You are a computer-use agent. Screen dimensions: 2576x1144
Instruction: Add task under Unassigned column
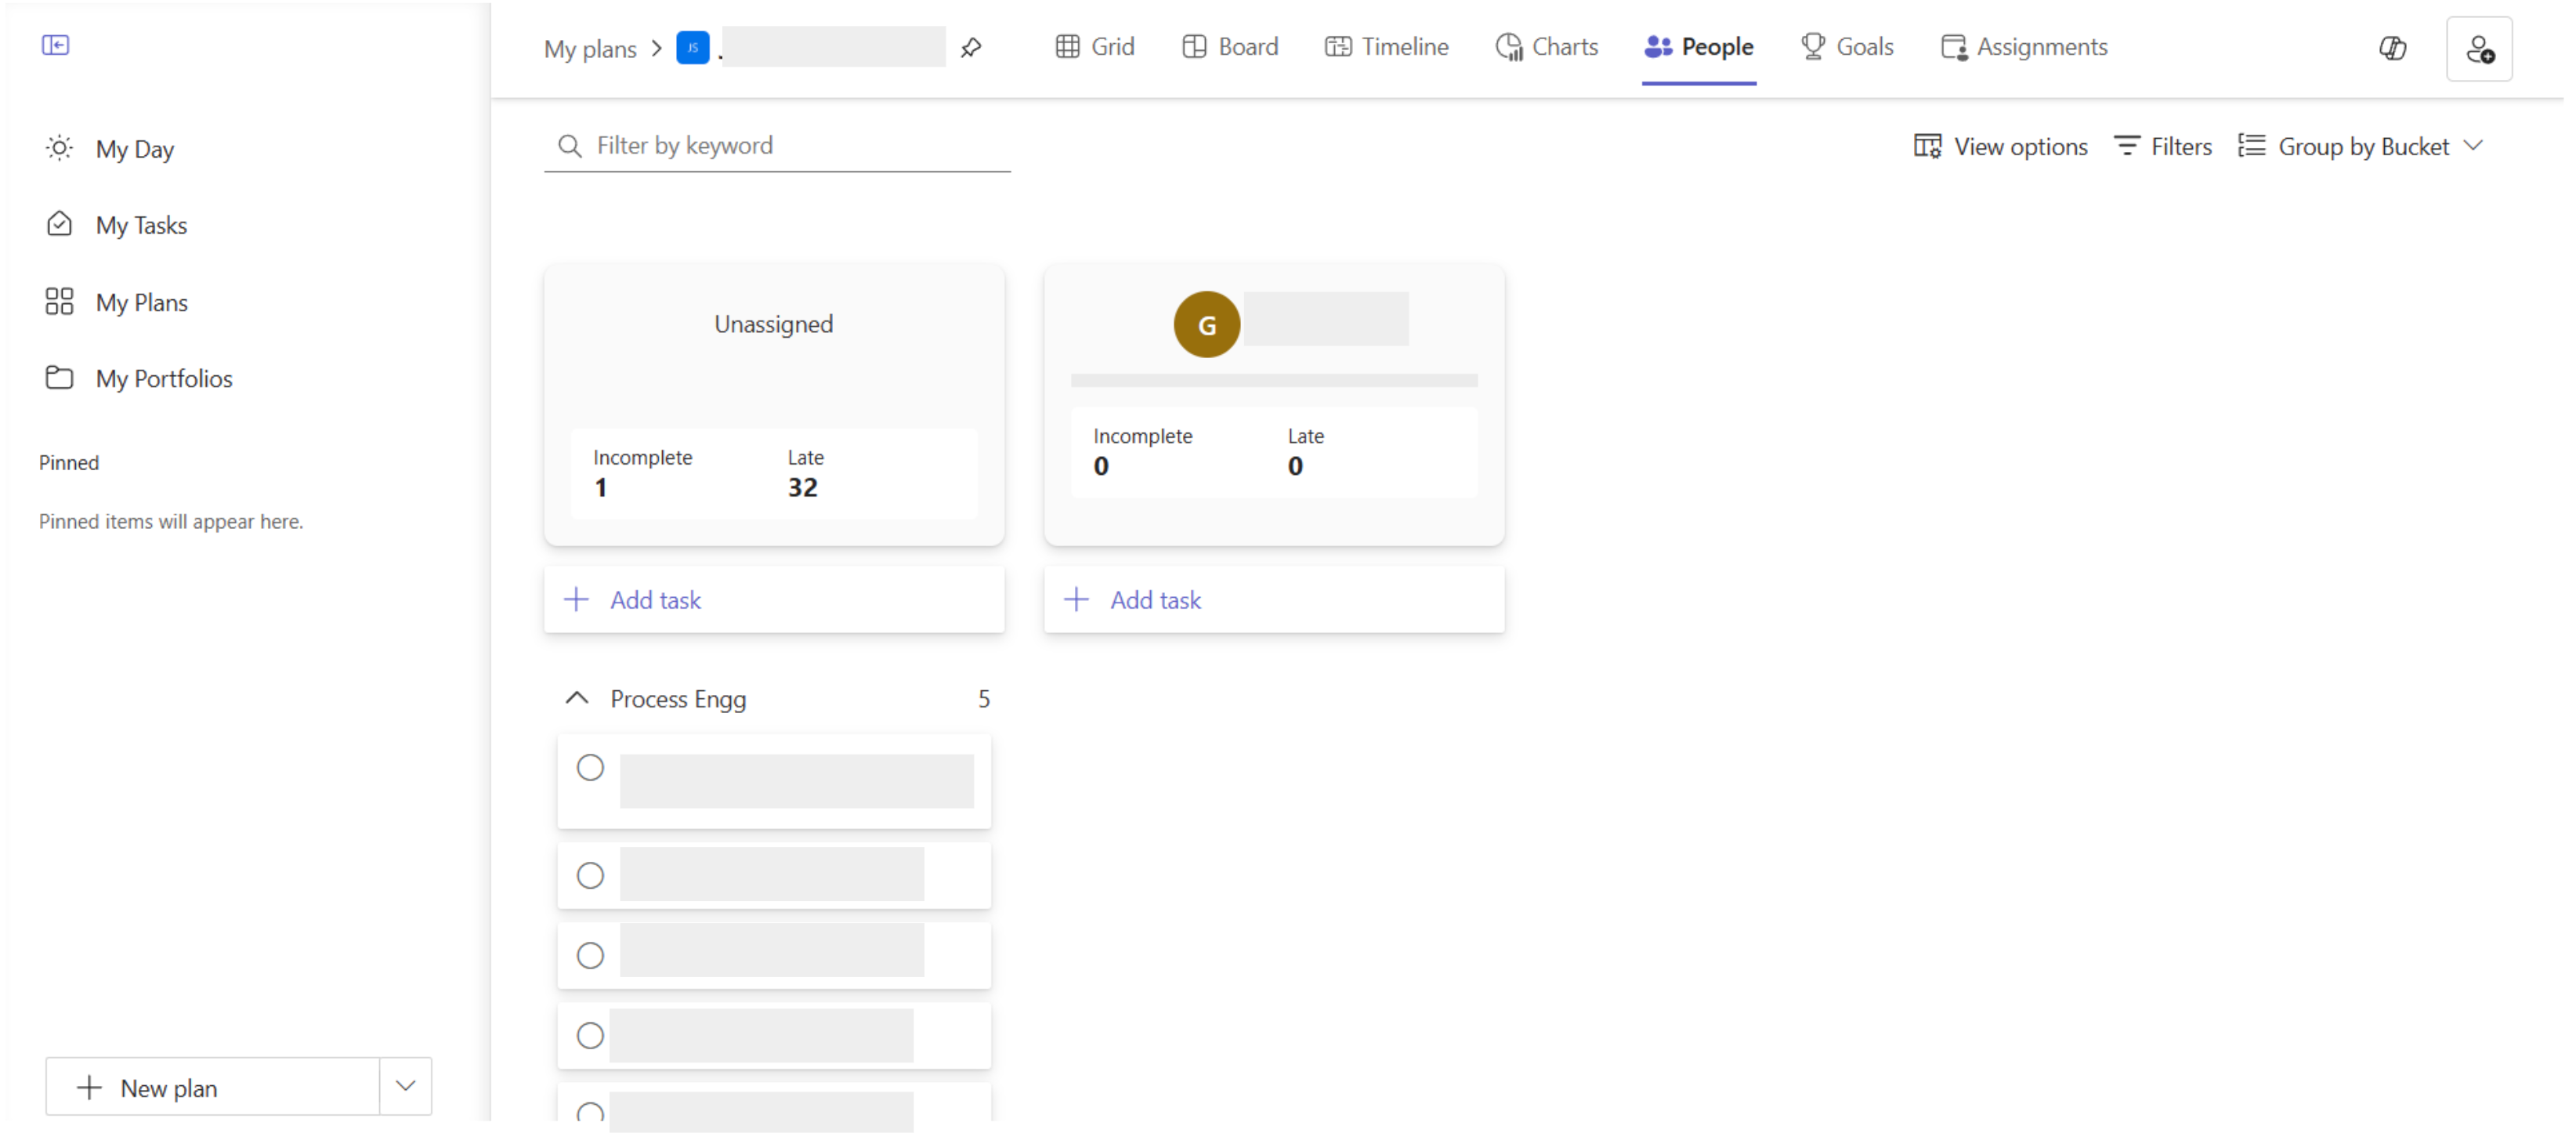click(x=773, y=599)
